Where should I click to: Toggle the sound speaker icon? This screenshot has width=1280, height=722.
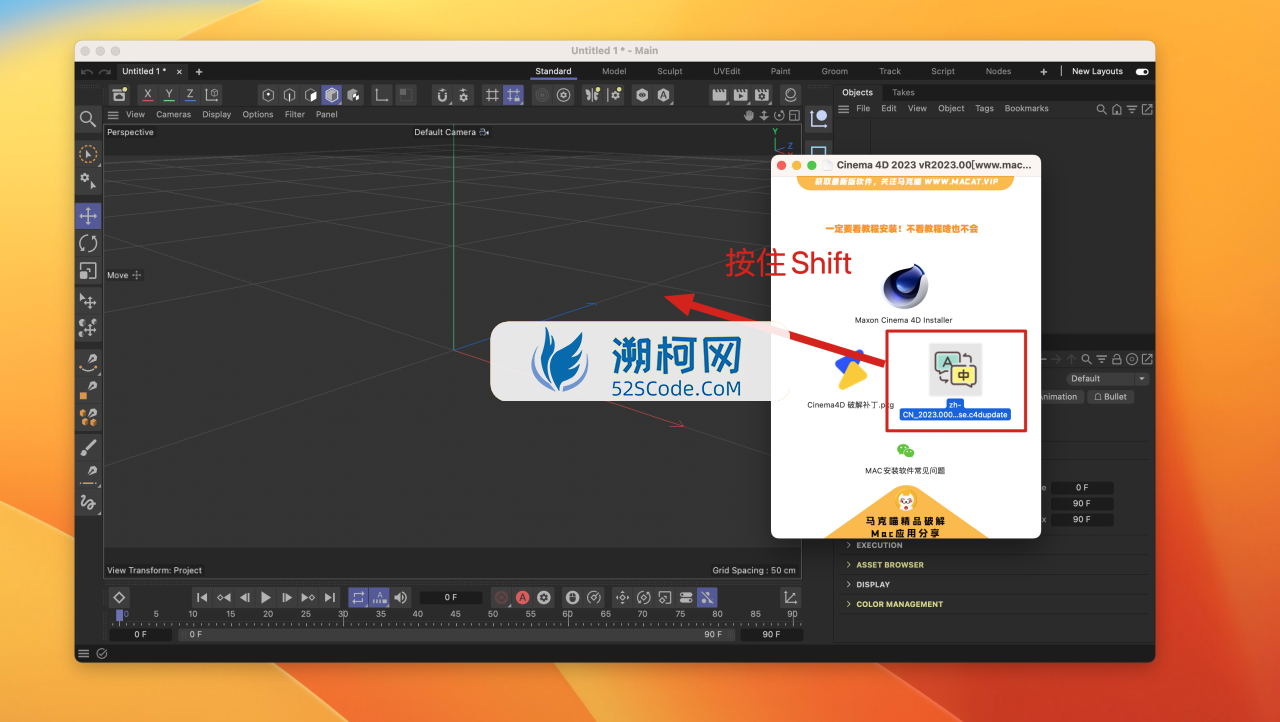click(401, 597)
